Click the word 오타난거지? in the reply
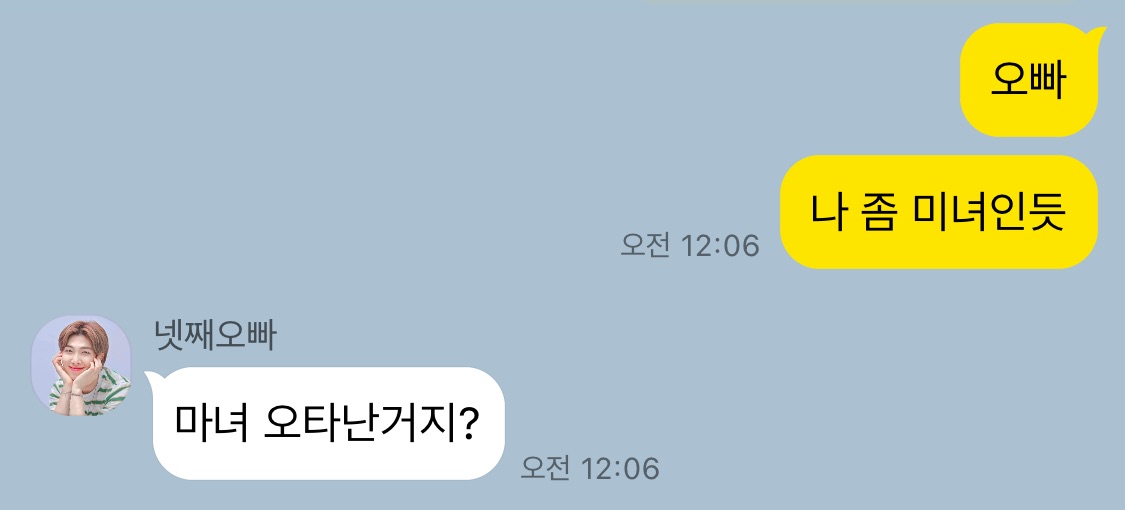 (372, 424)
